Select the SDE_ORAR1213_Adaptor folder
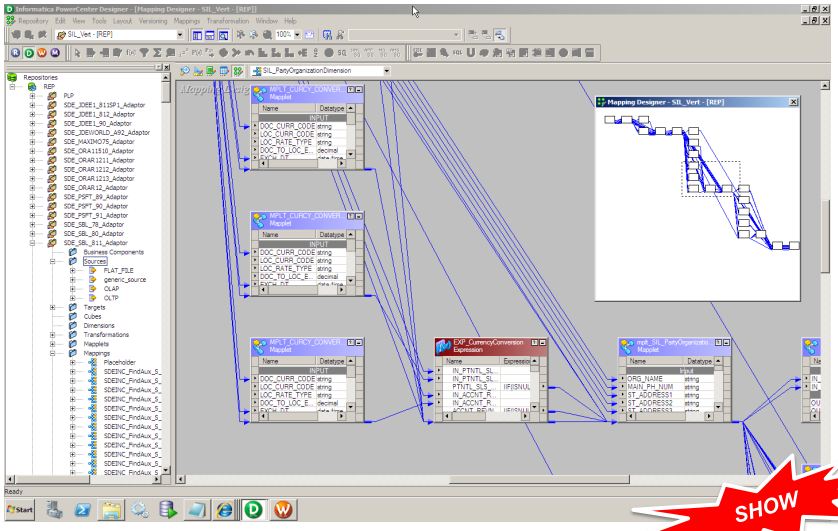This screenshot has height=531, width=838. 99,178
